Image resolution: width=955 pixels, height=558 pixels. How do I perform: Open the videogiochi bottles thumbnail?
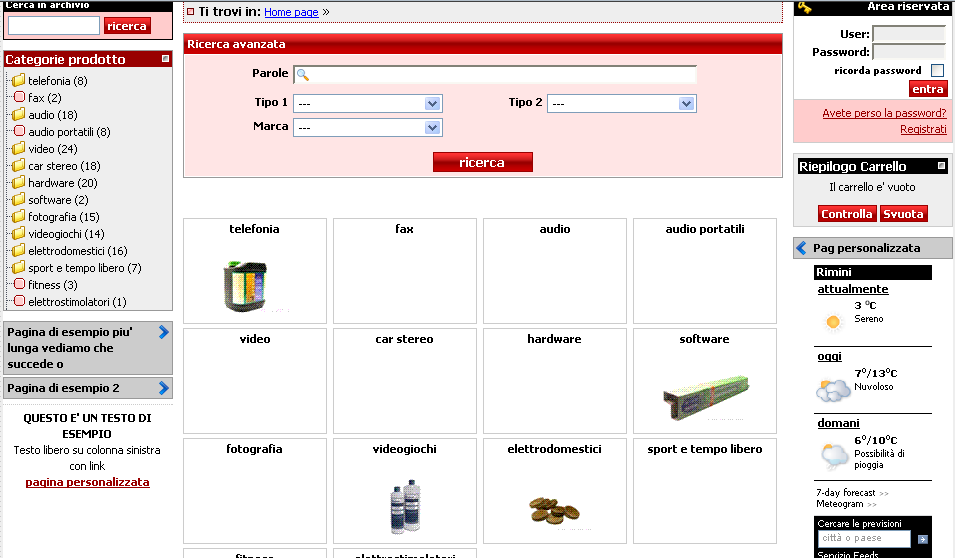[405, 507]
